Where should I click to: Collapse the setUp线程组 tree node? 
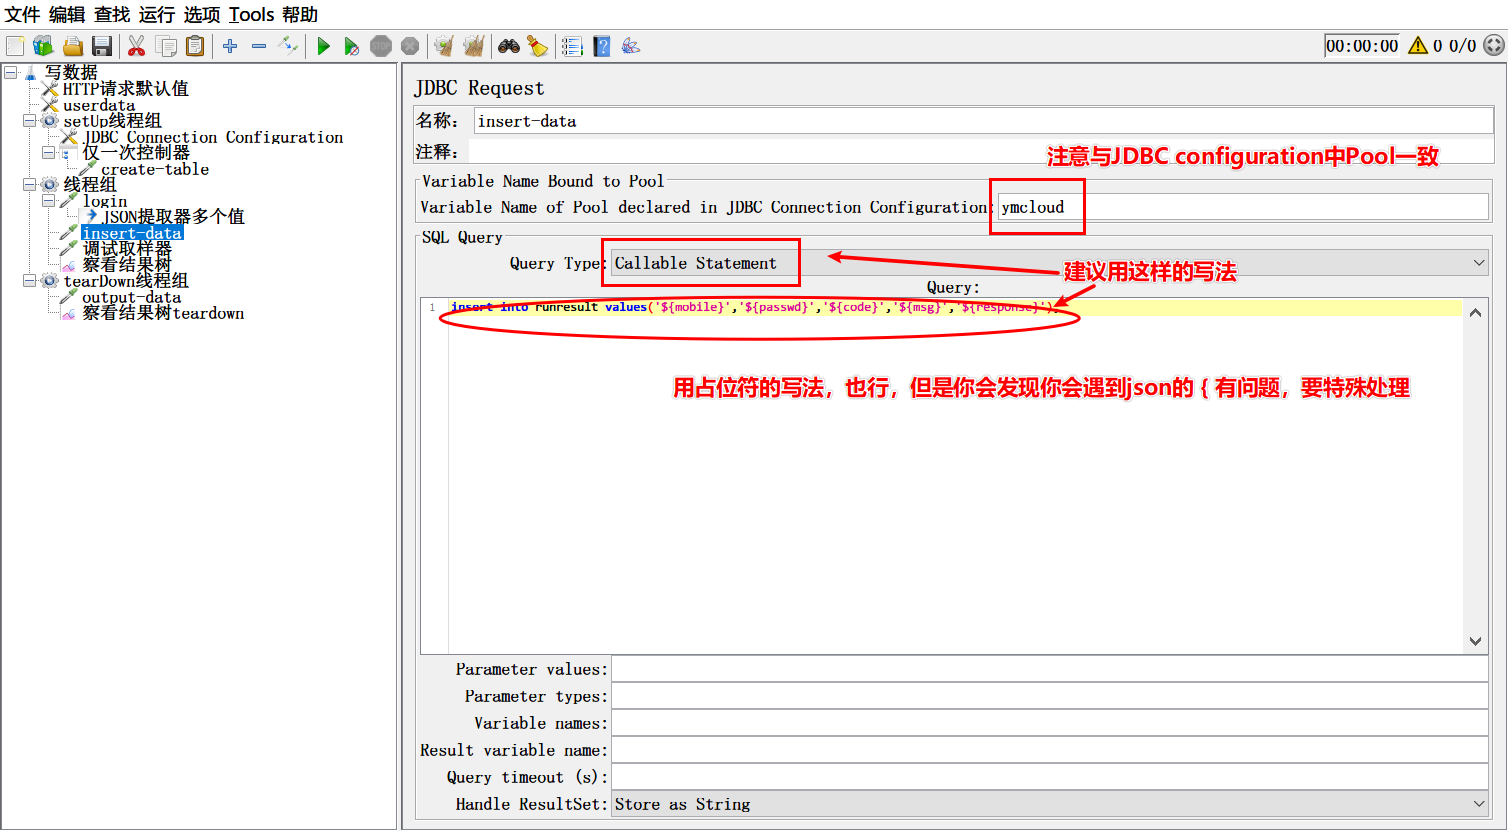[30, 121]
